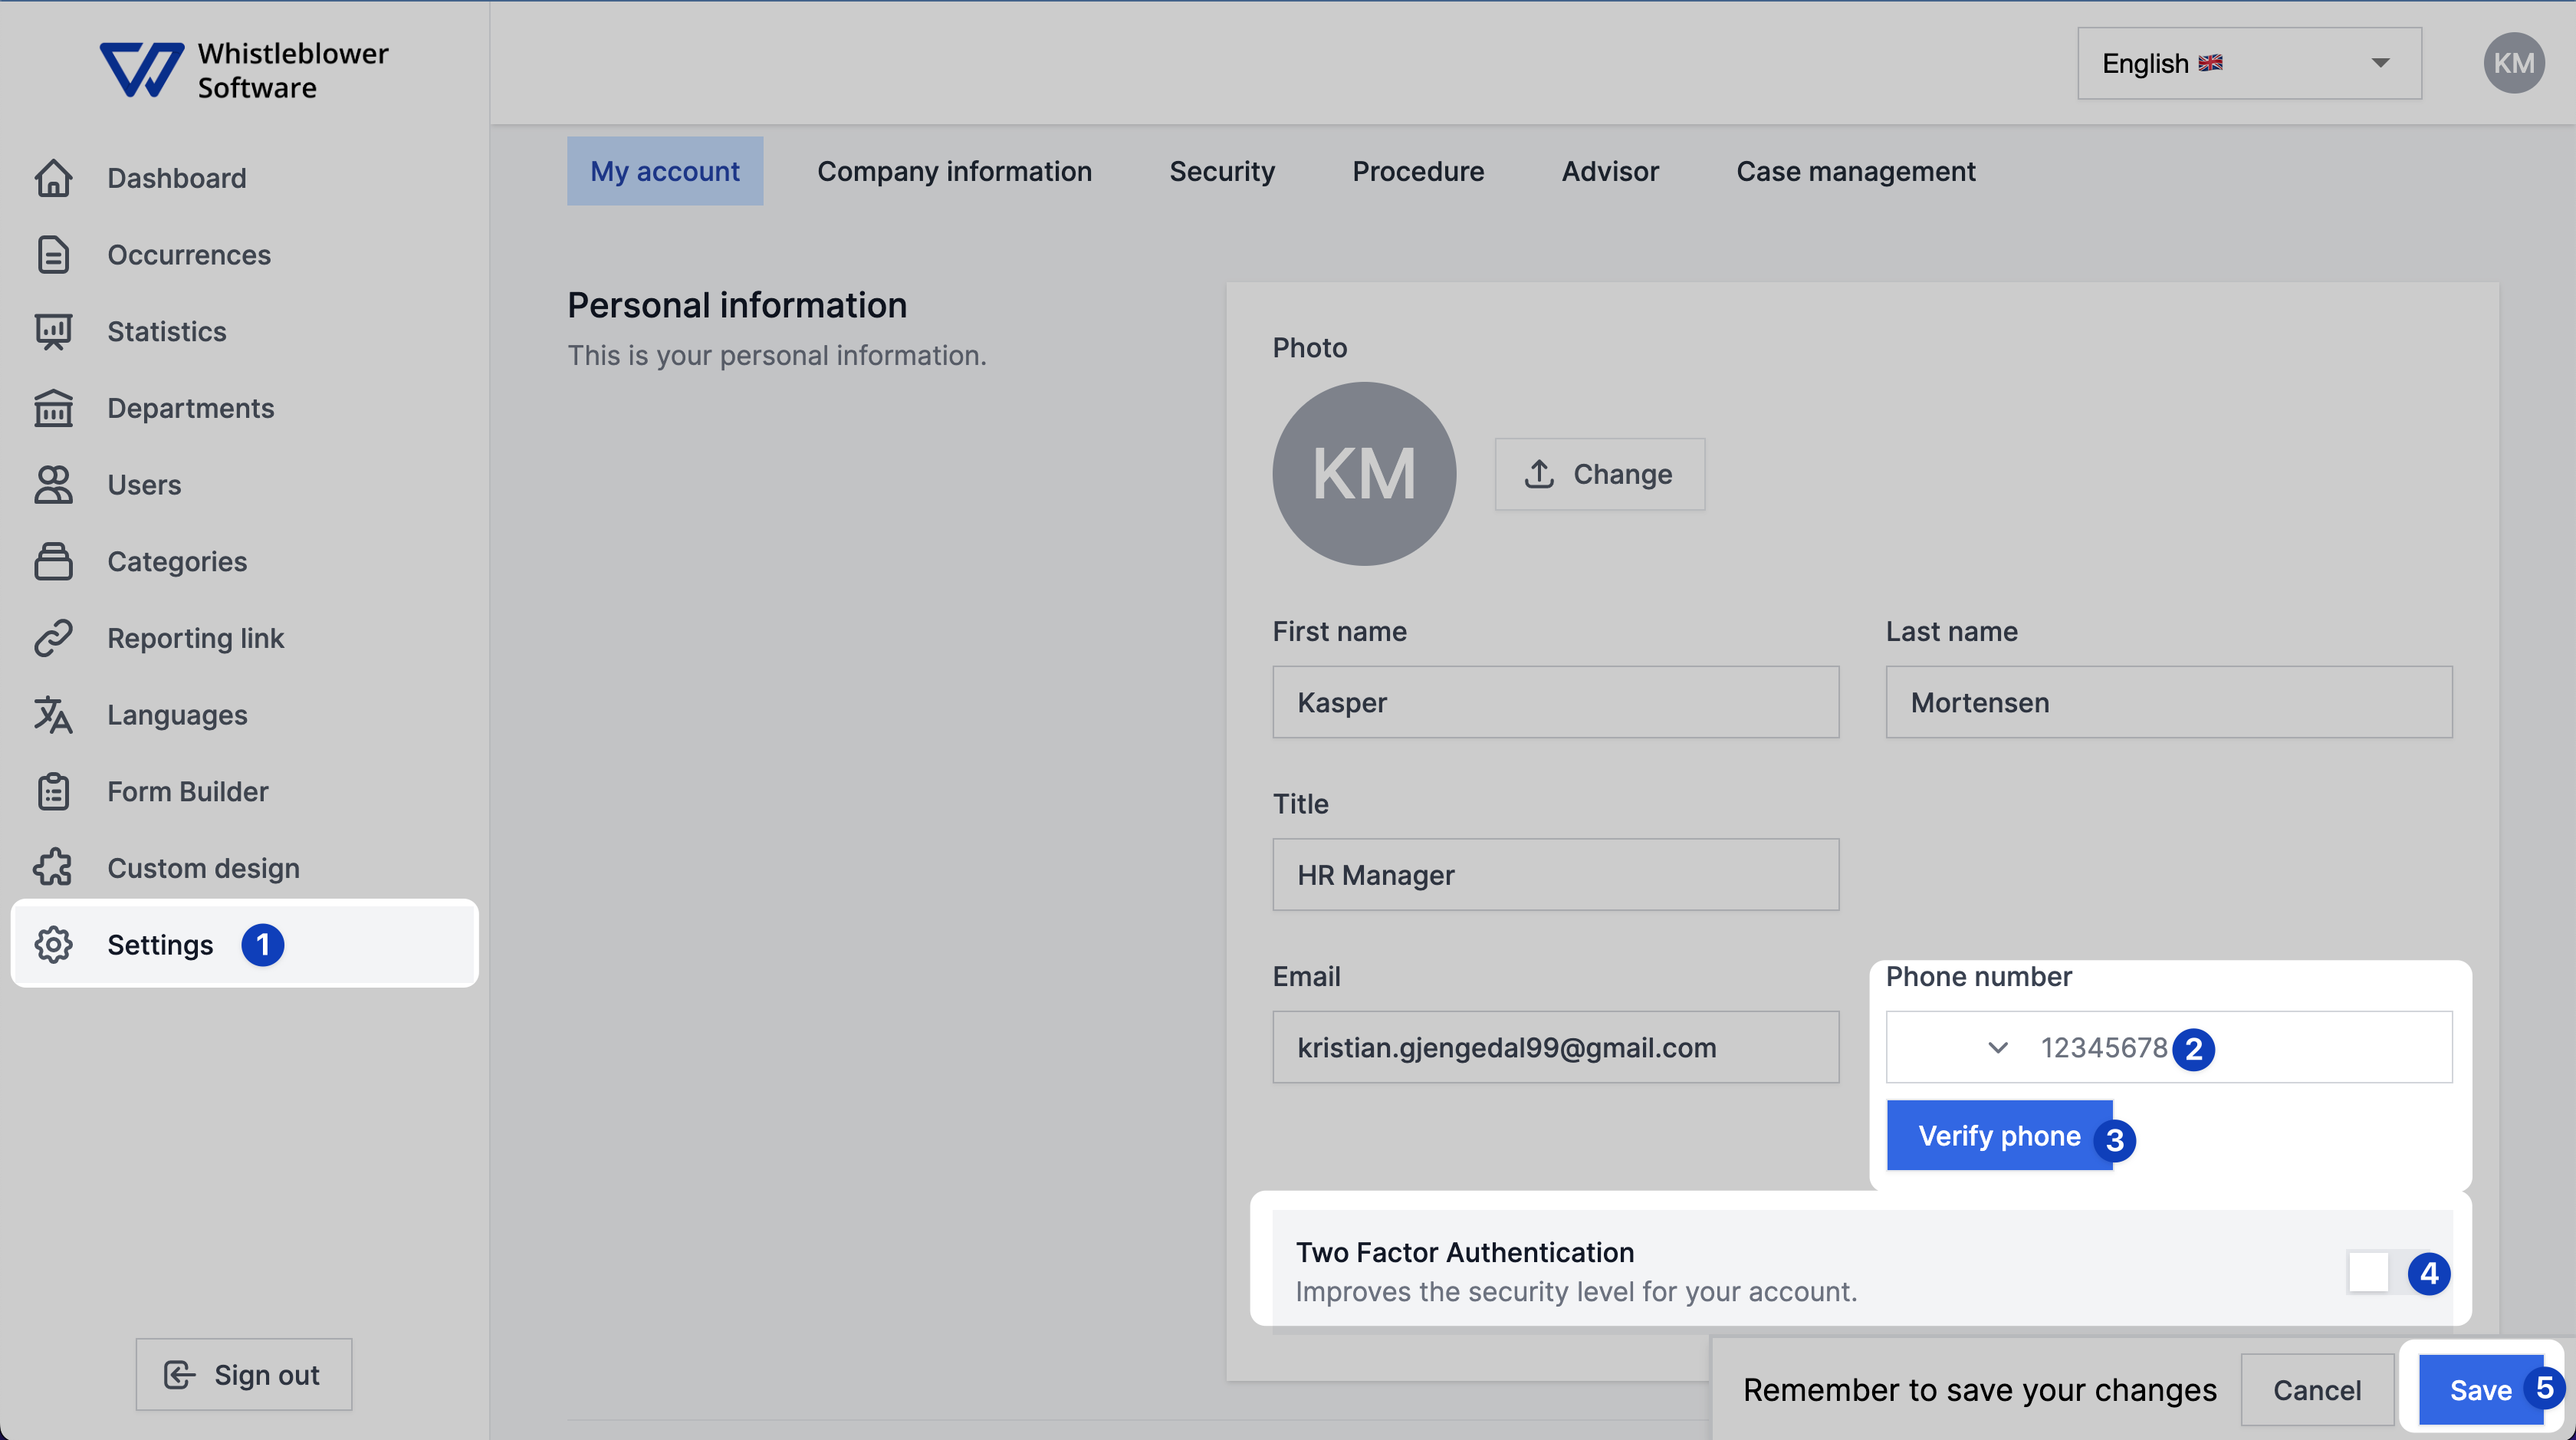Open the KM avatar menu
Viewport: 2576px width, 1440px height.
pos(2514,62)
